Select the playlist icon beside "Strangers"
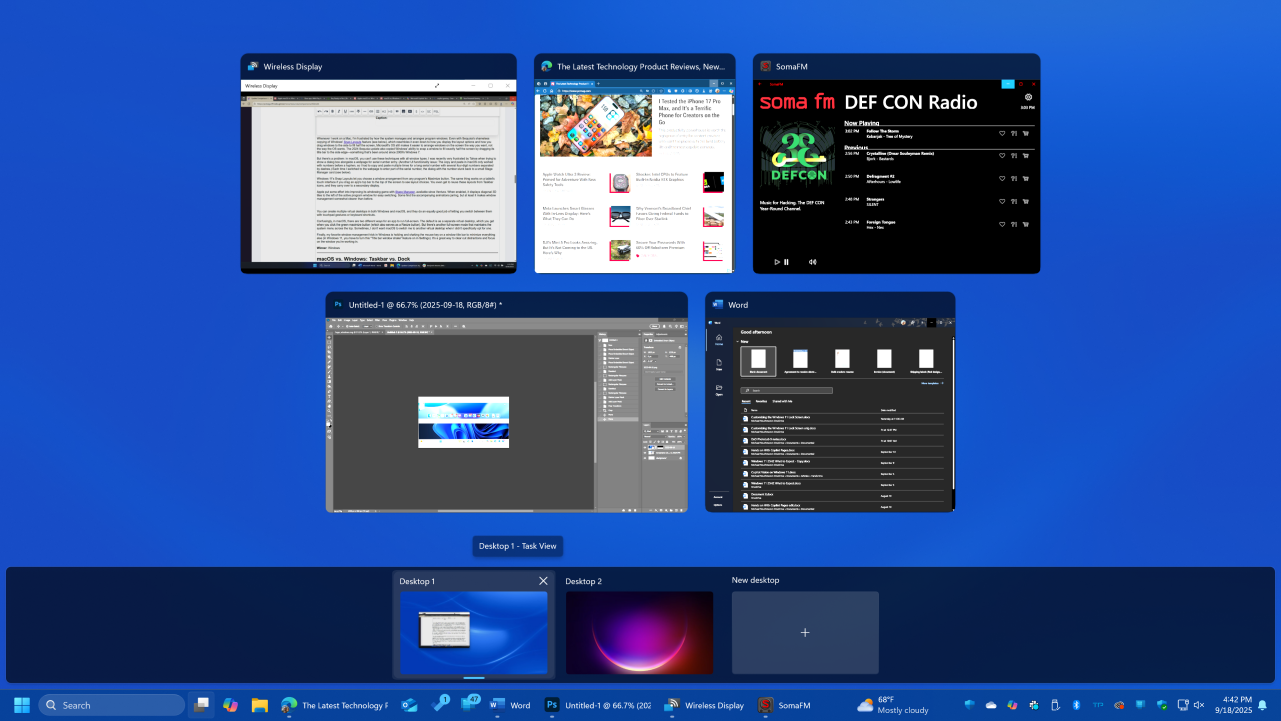The width and height of the screenshot is (1281, 721). 1013,202
